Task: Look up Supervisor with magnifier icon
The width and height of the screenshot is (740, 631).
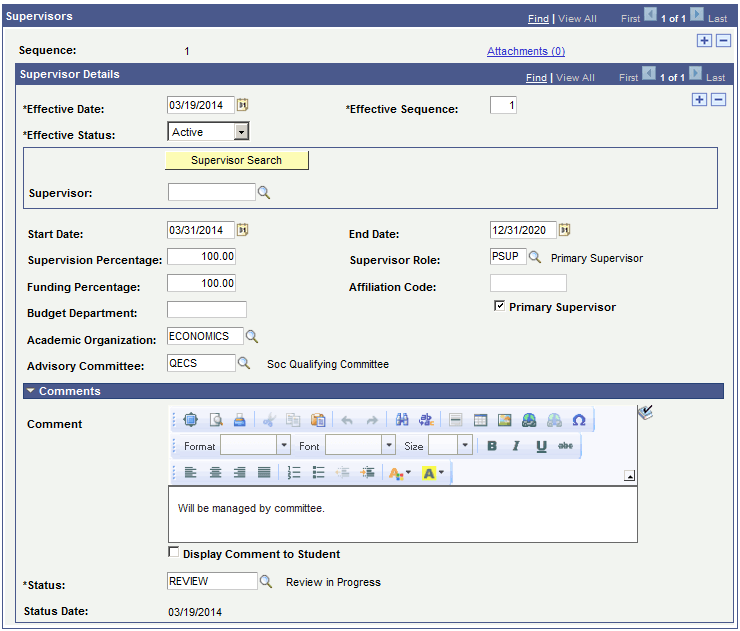Action: [264, 193]
